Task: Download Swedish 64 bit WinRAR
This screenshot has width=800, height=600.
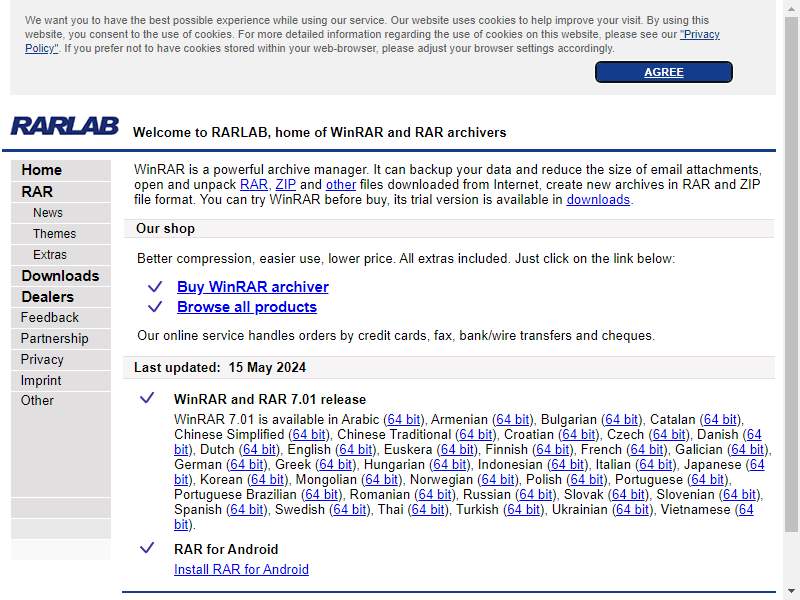Action: click(x=350, y=510)
